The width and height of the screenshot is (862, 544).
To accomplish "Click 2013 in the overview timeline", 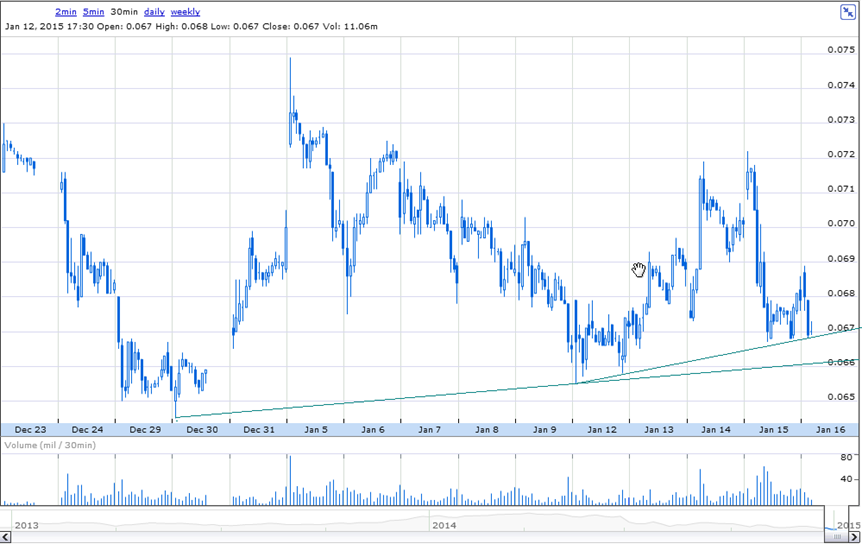I will pos(26,525).
